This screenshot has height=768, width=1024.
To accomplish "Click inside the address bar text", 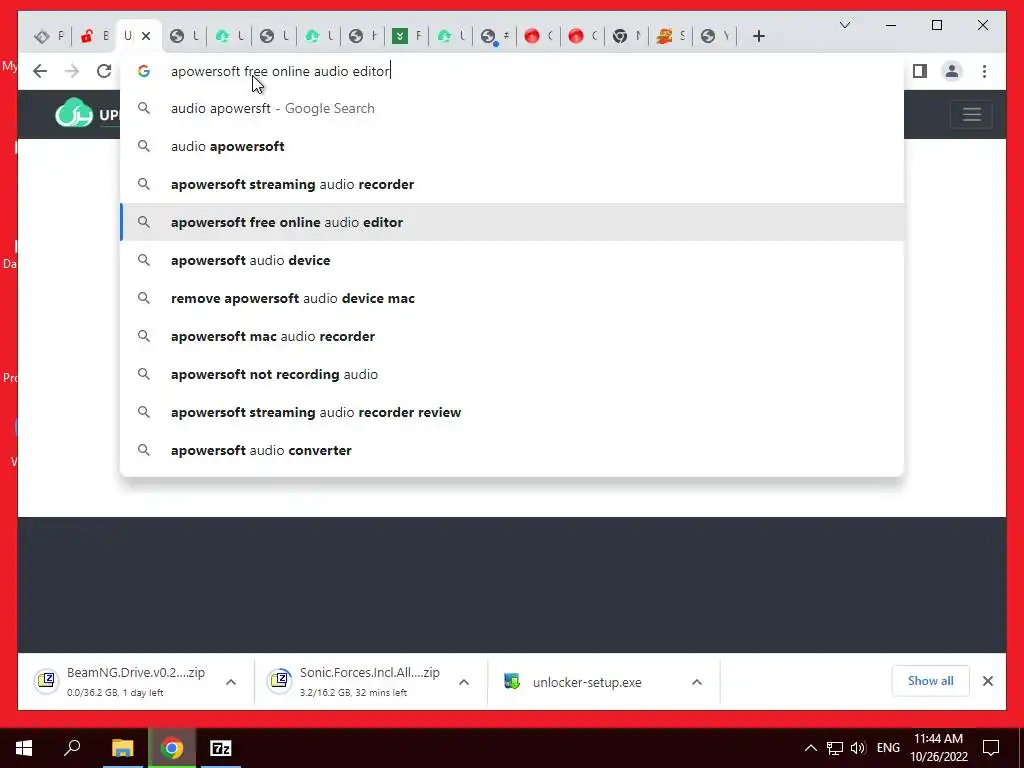I will tap(280, 71).
